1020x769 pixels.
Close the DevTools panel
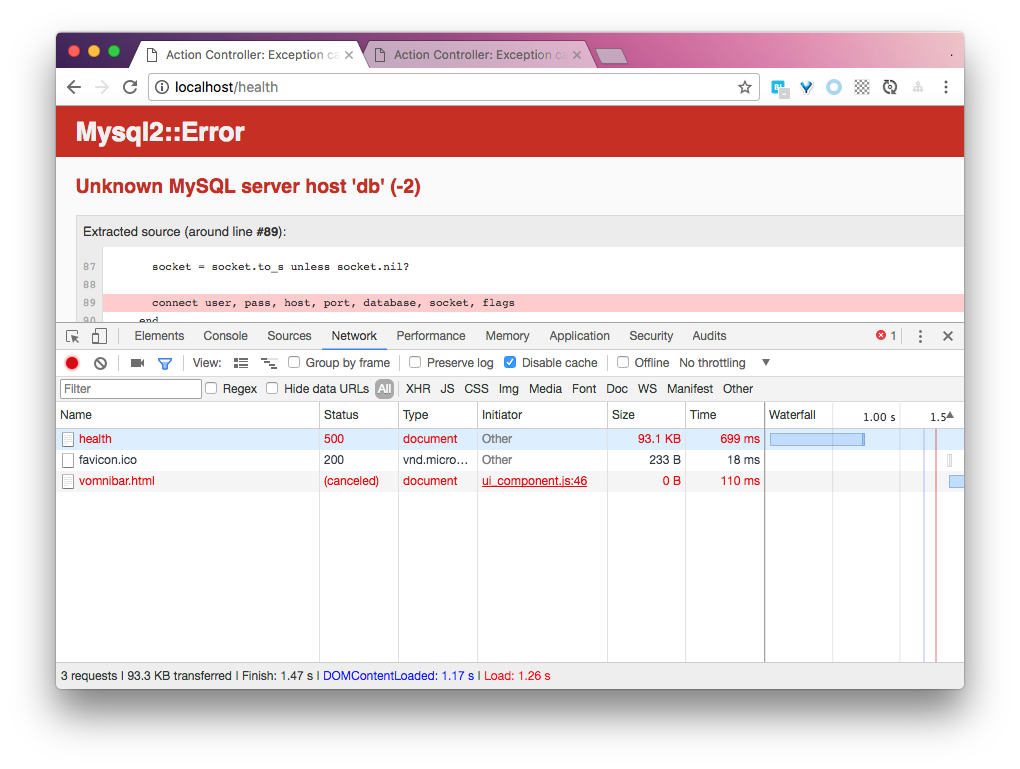pos(948,336)
